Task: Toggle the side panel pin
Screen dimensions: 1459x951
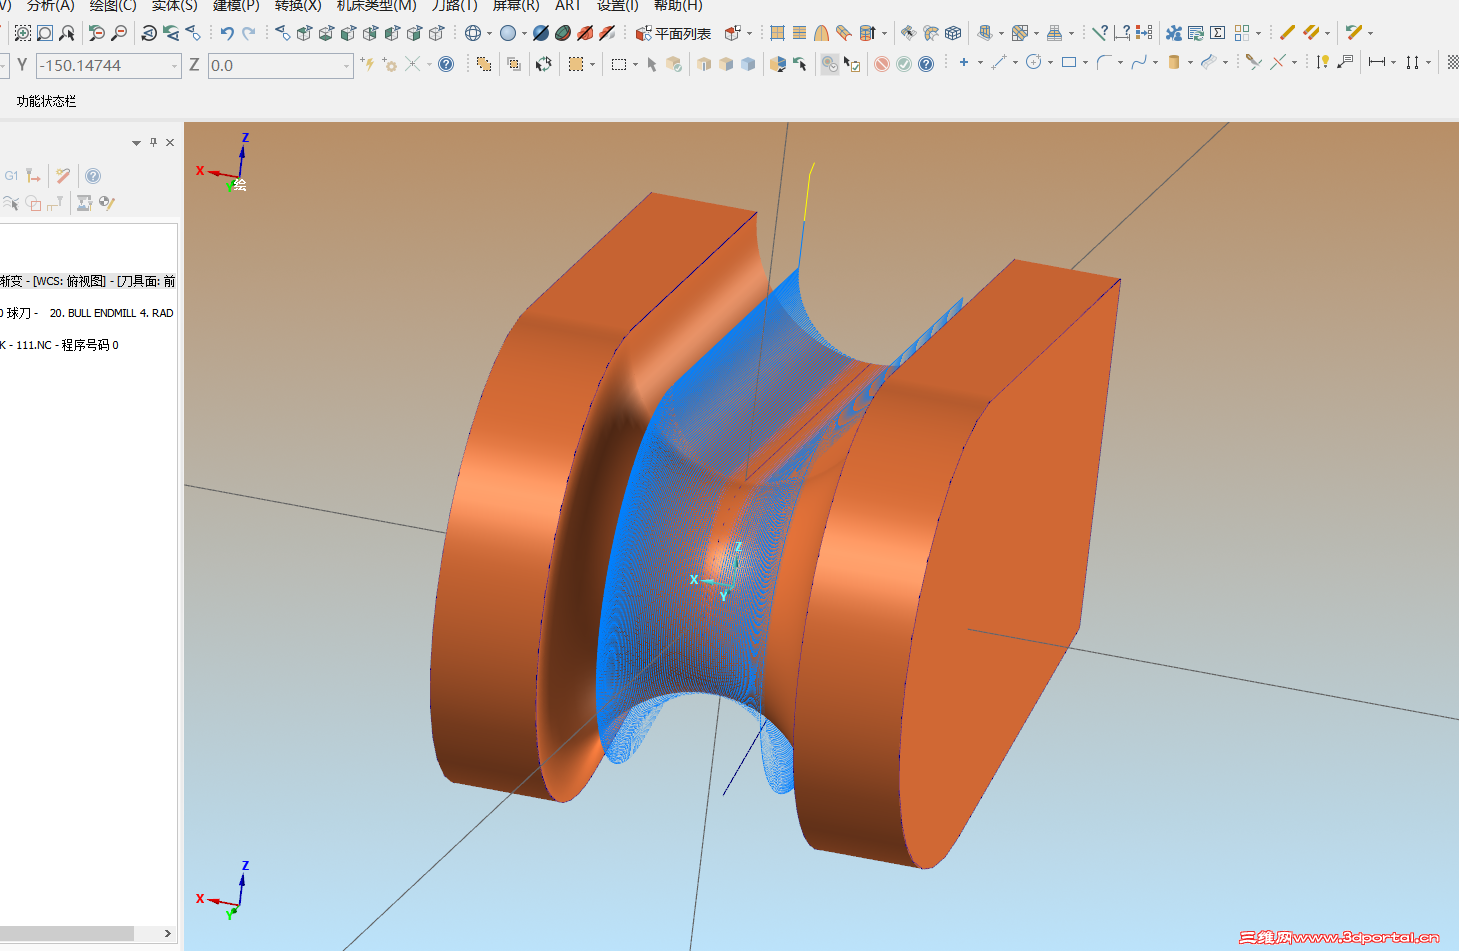Action: 153,142
